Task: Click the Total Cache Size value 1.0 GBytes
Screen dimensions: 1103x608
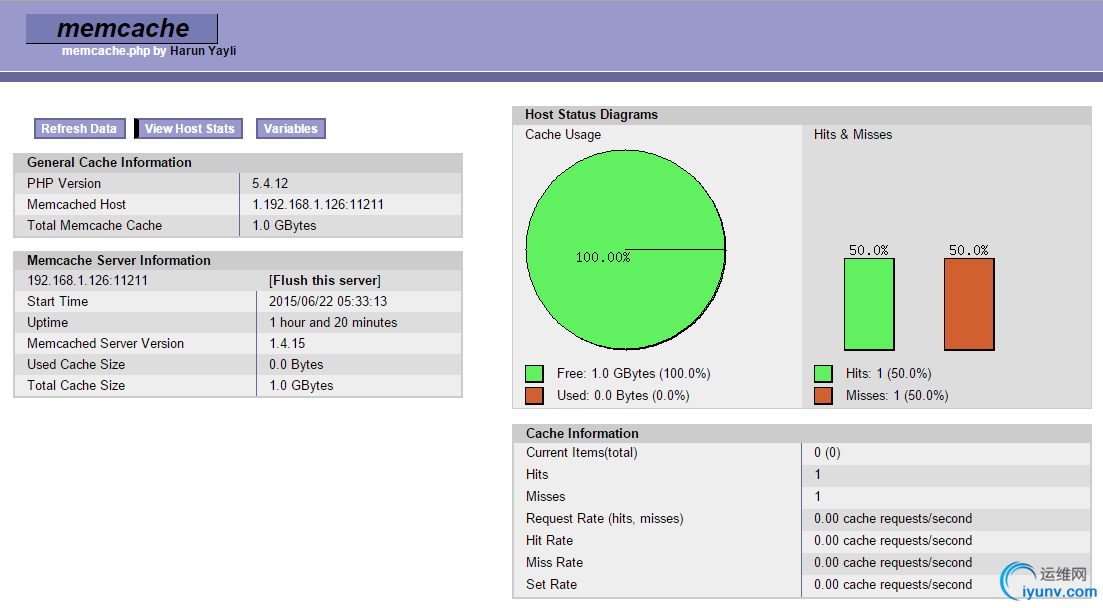Action: tap(301, 386)
